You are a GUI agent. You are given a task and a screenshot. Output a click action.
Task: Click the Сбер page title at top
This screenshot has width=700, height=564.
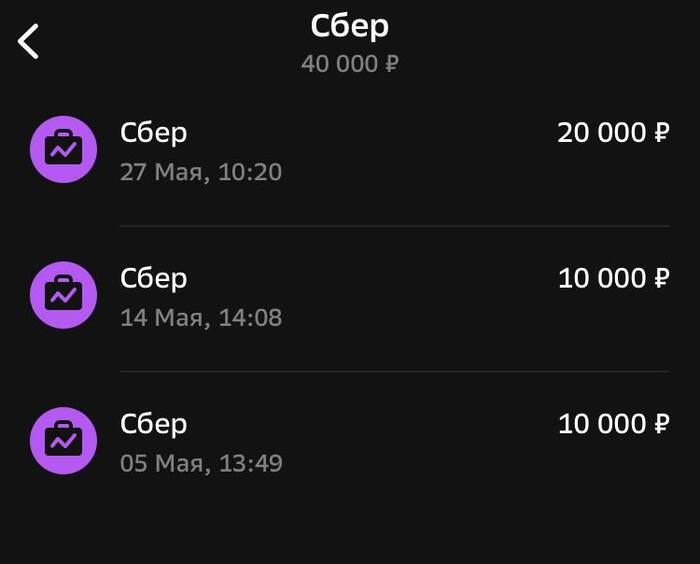(350, 26)
